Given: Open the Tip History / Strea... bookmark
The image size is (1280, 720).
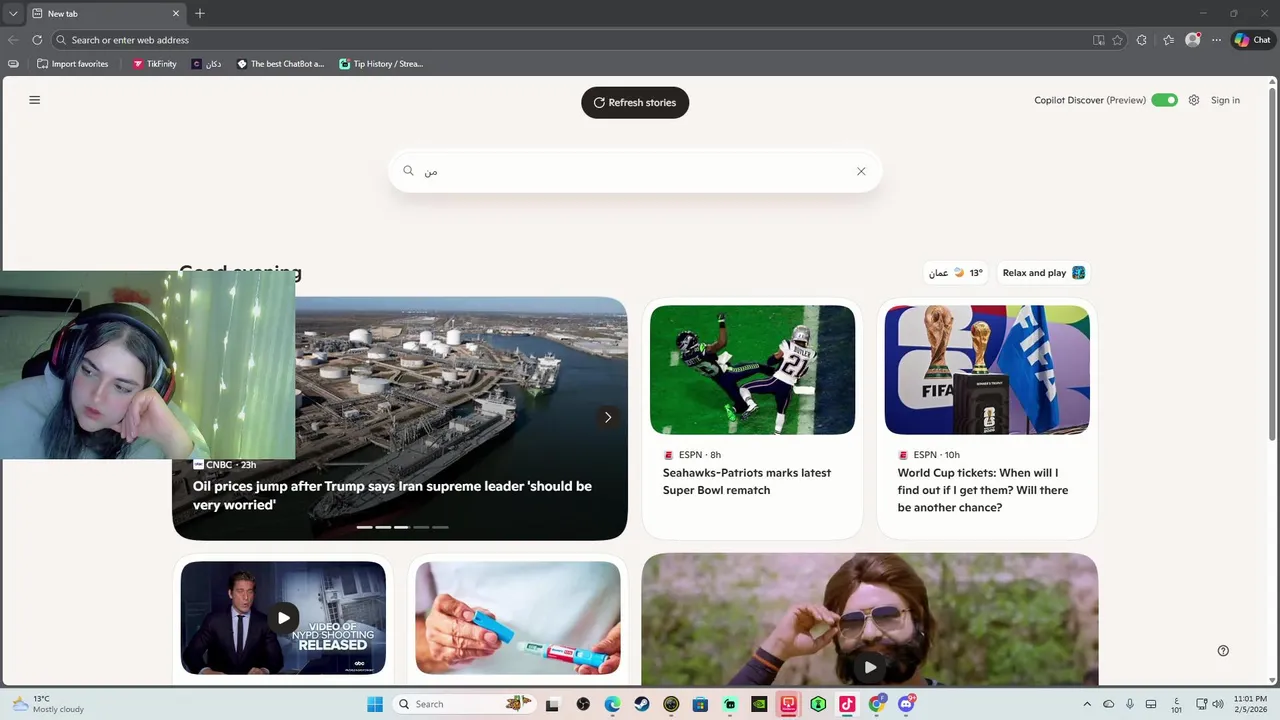Looking at the screenshot, I should 381,64.
